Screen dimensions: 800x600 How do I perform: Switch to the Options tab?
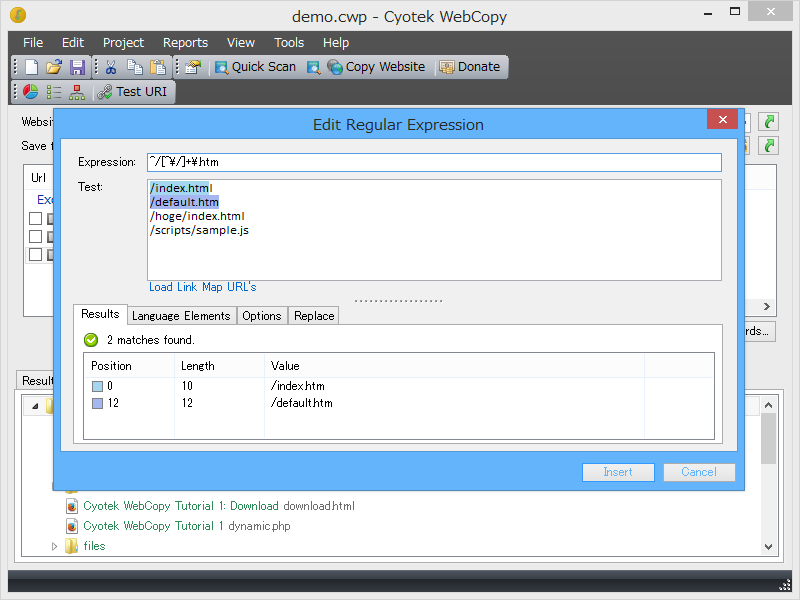(x=262, y=316)
